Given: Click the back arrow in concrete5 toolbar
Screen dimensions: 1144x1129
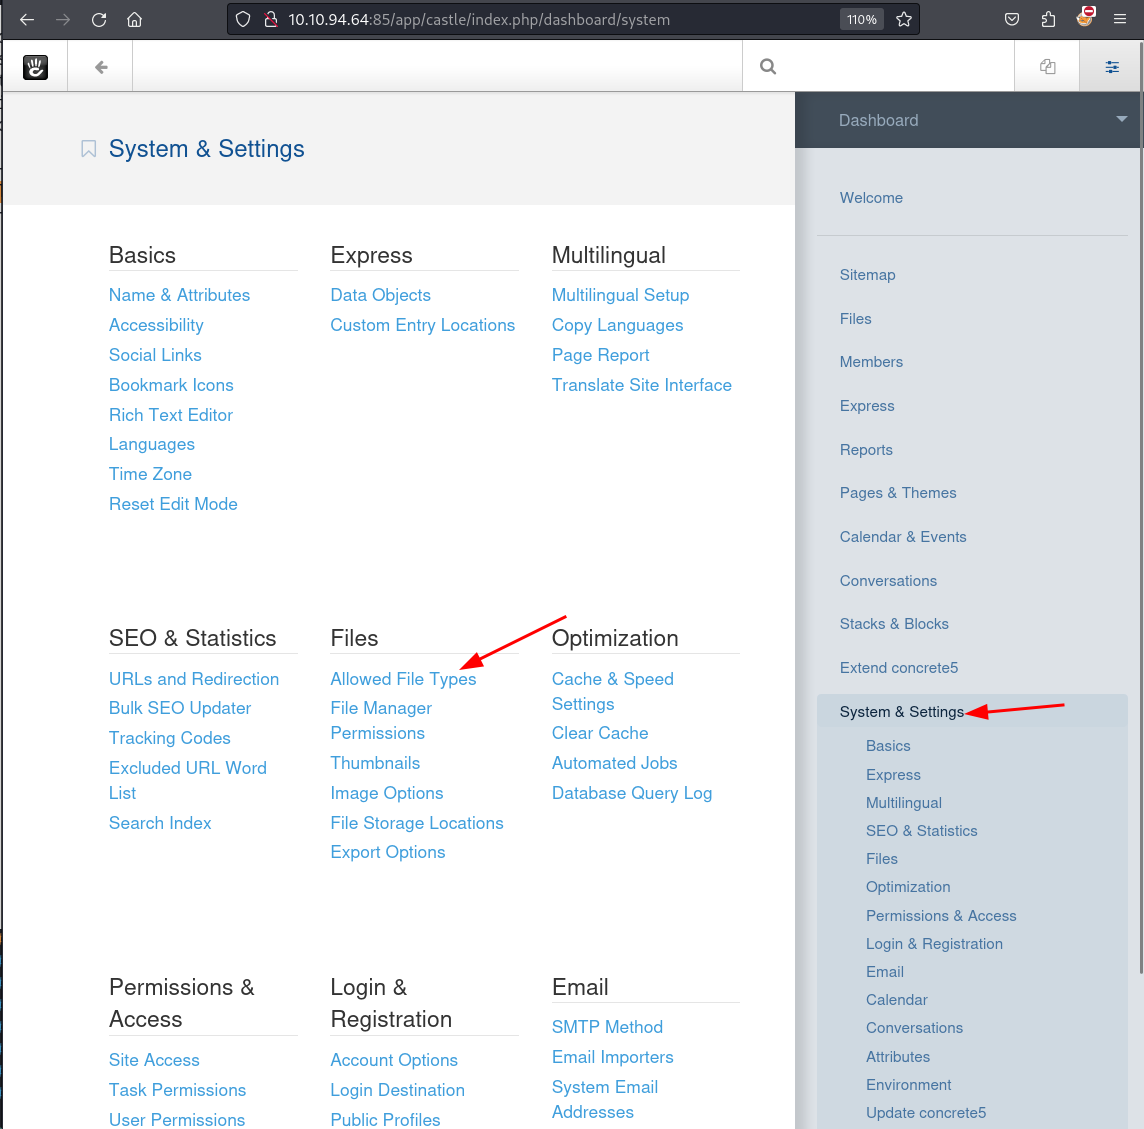Looking at the screenshot, I should pyautogui.click(x=101, y=67).
